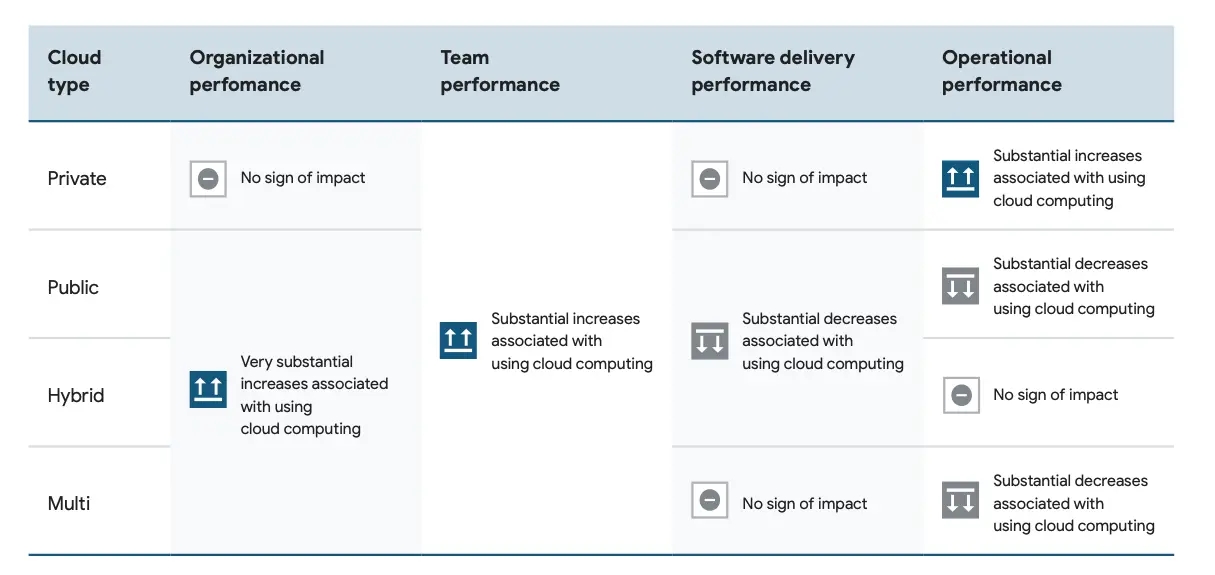The height and width of the screenshot is (575, 1215).
Task: Click the Hybrid row label
Action: point(76,395)
